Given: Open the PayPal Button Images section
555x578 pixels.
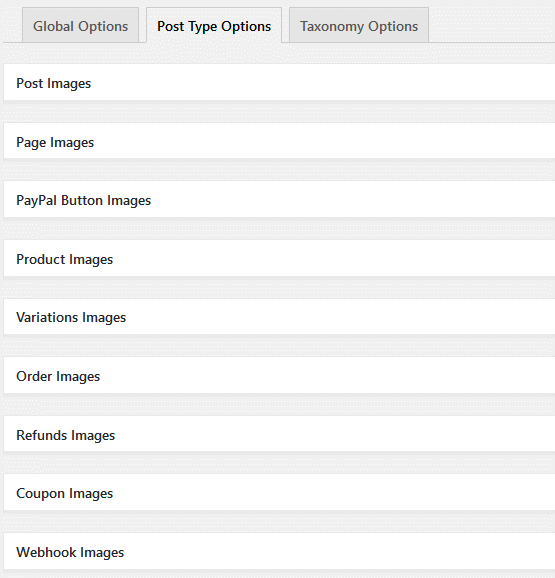Looking at the screenshot, I should click(279, 199).
